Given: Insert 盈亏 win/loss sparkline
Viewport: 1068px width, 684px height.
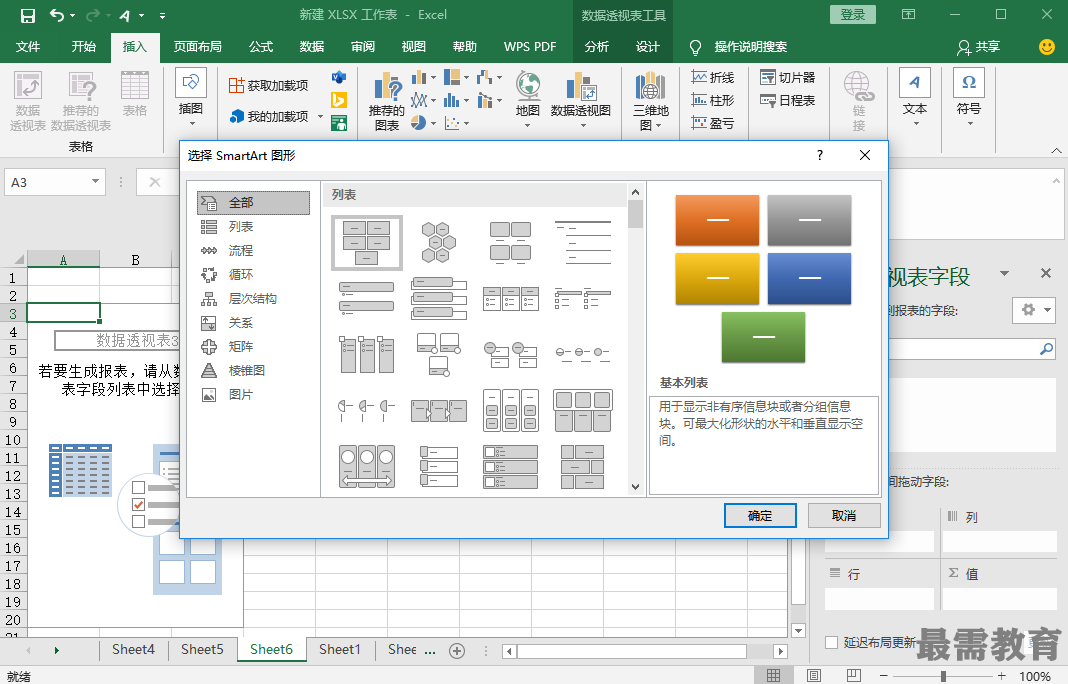Looking at the screenshot, I should tap(712, 123).
